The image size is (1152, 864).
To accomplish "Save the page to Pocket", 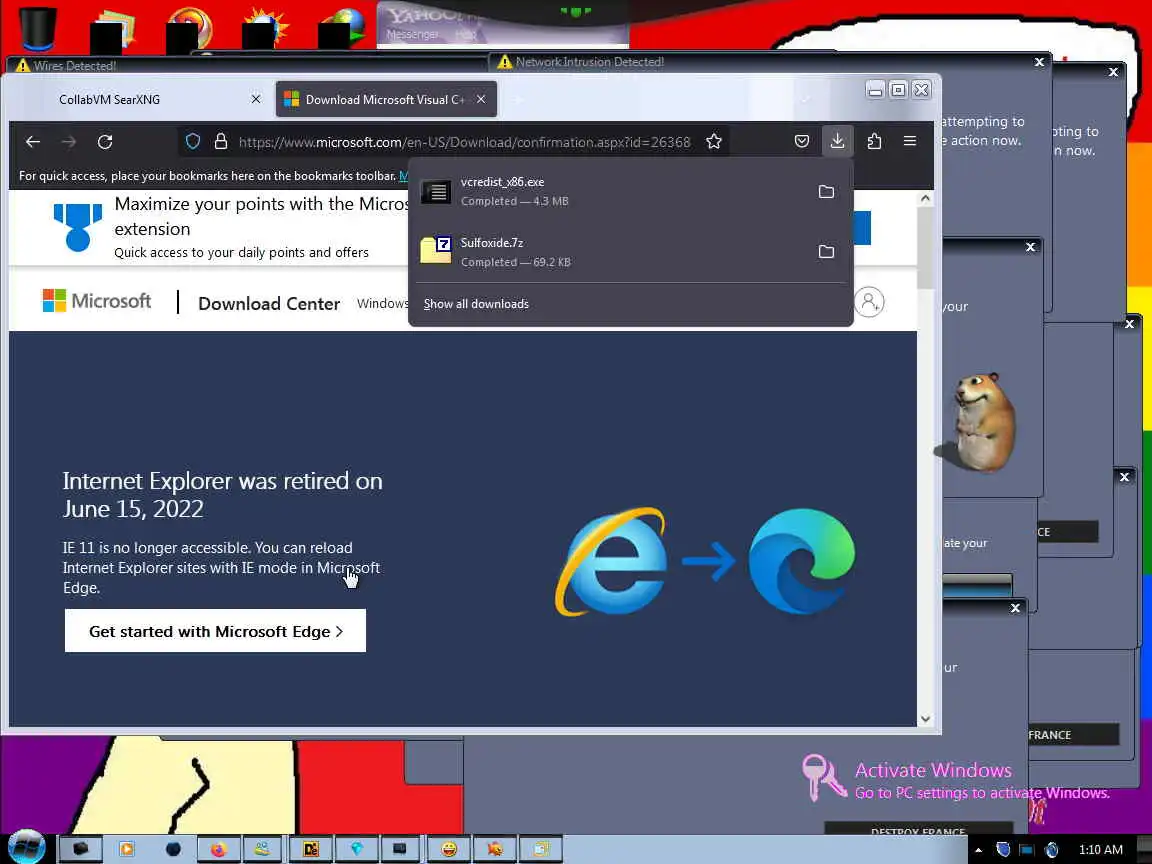I will click(x=802, y=141).
